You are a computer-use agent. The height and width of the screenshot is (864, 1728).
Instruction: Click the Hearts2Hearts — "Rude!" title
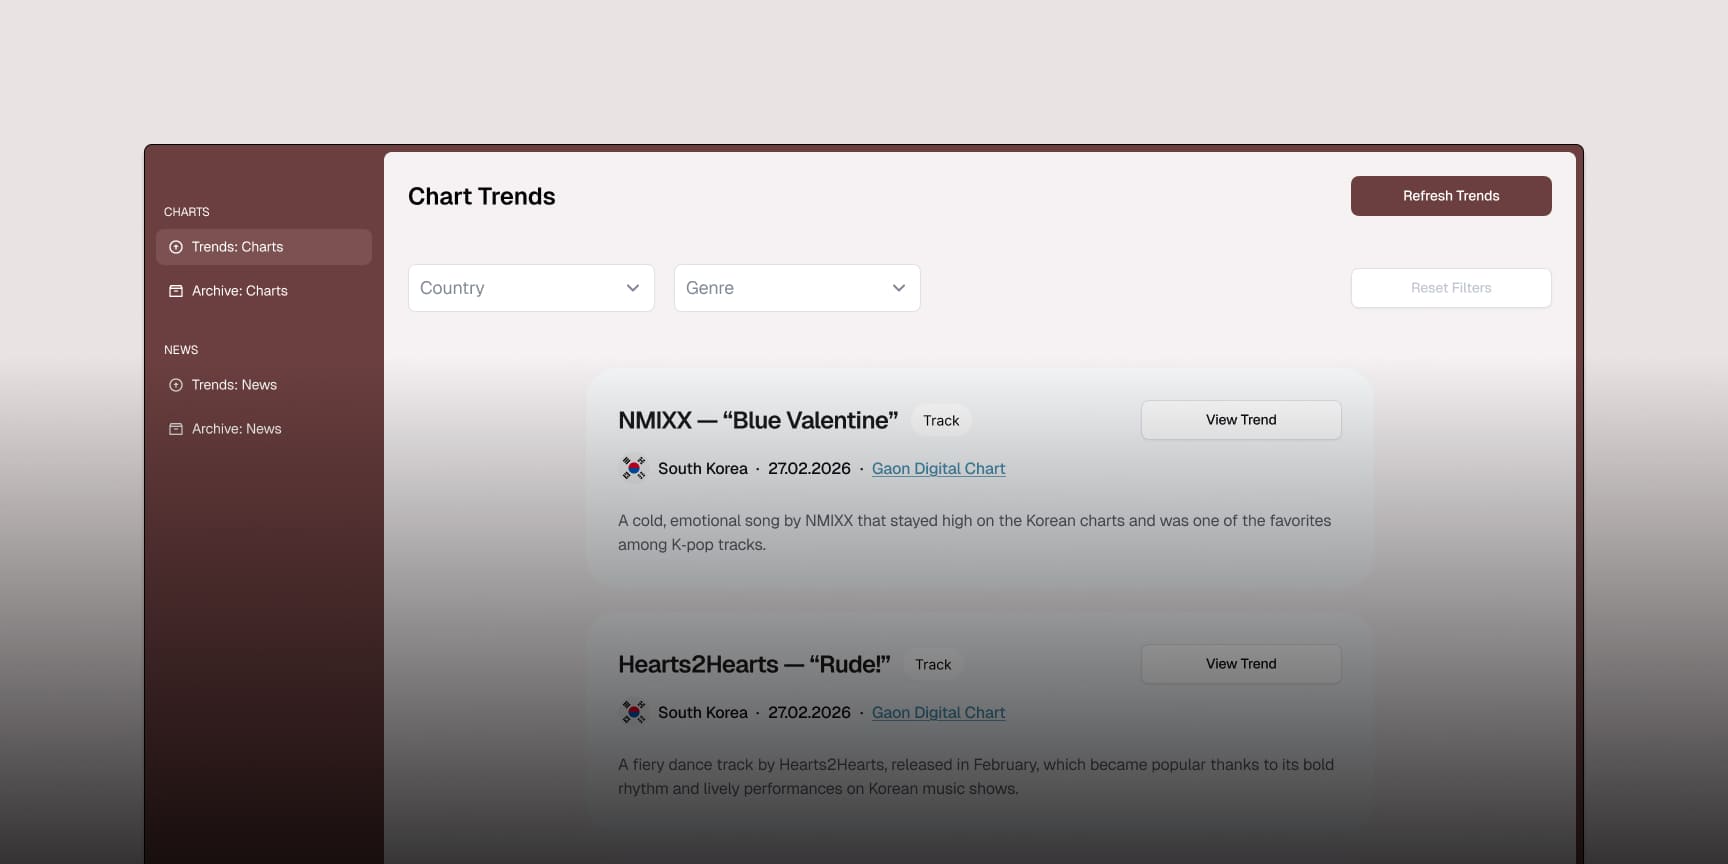pyautogui.click(x=754, y=664)
